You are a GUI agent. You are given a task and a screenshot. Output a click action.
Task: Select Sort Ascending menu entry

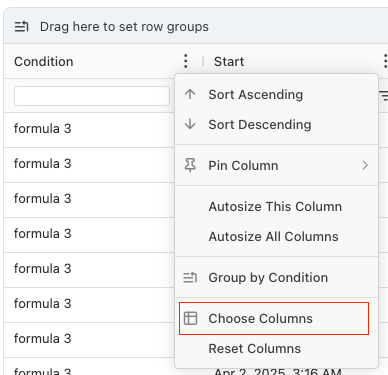click(x=277, y=94)
